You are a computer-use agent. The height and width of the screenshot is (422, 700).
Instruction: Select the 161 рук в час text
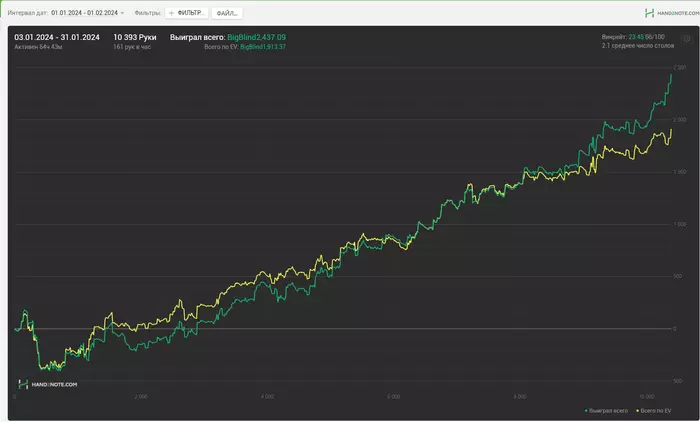click(x=132, y=47)
